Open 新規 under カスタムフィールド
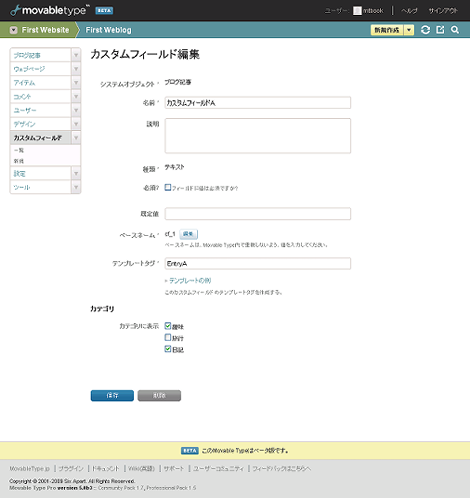This screenshot has width=470, height=498. click(19, 161)
